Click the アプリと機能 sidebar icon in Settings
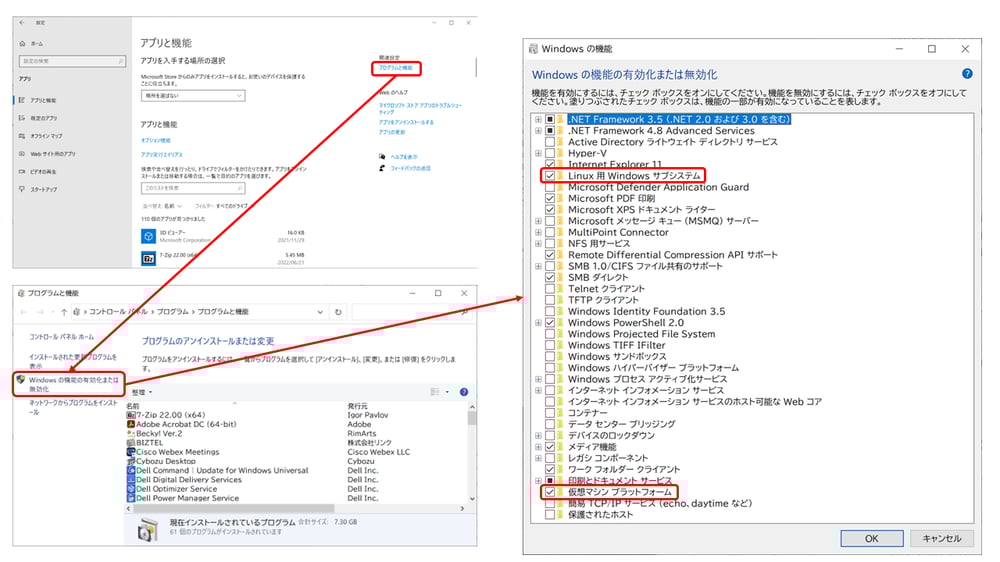1000x562 pixels. point(22,100)
